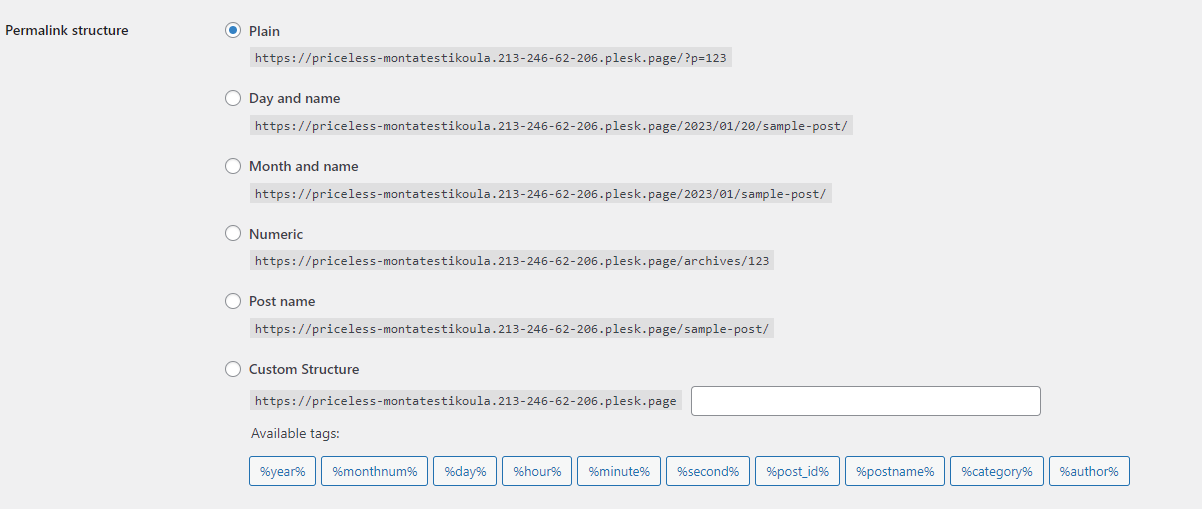Select Month and name permalink structure
This screenshot has width=1202, height=509.
[233, 166]
